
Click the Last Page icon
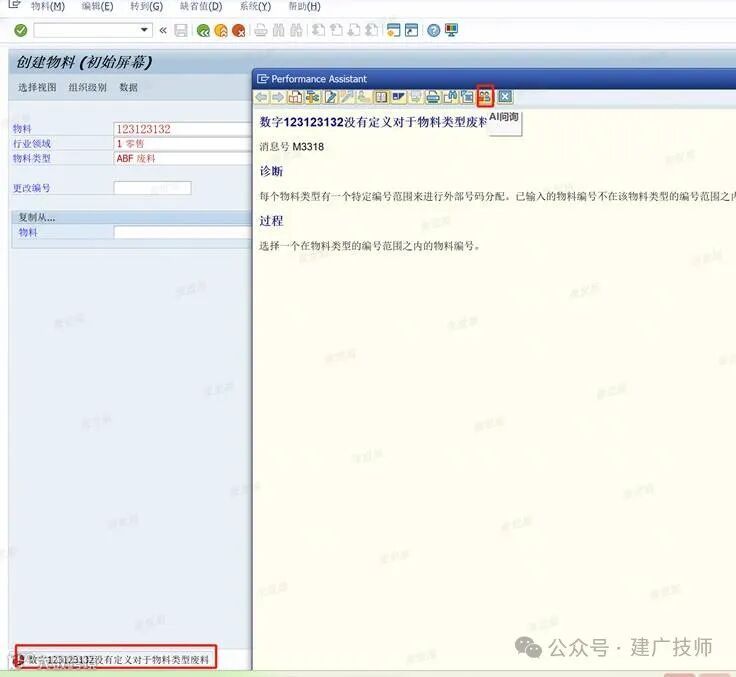371,31
